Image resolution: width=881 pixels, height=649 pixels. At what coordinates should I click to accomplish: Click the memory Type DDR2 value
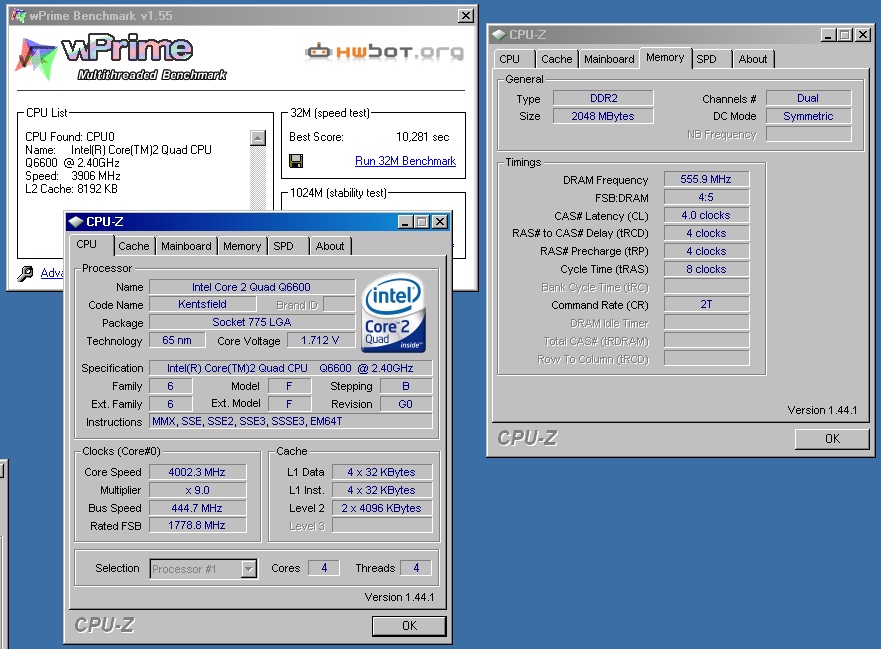click(x=603, y=98)
